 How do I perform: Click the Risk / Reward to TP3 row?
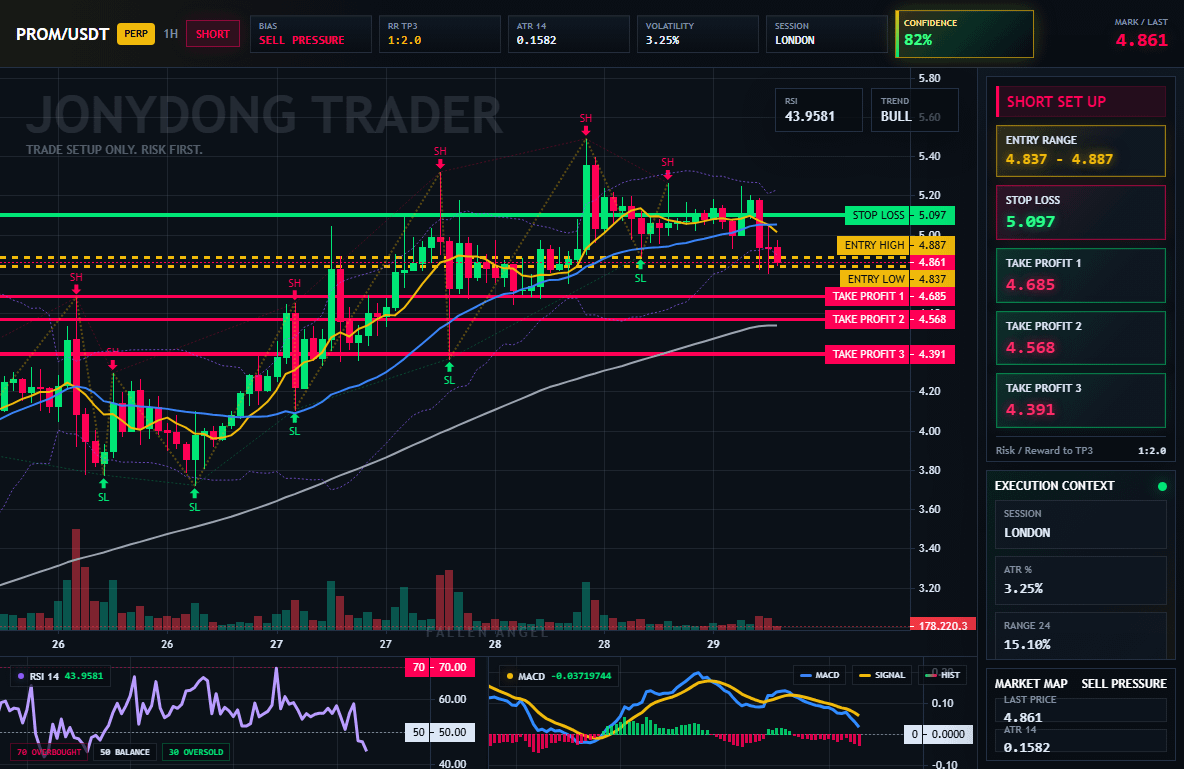(x=1081, y=451)
